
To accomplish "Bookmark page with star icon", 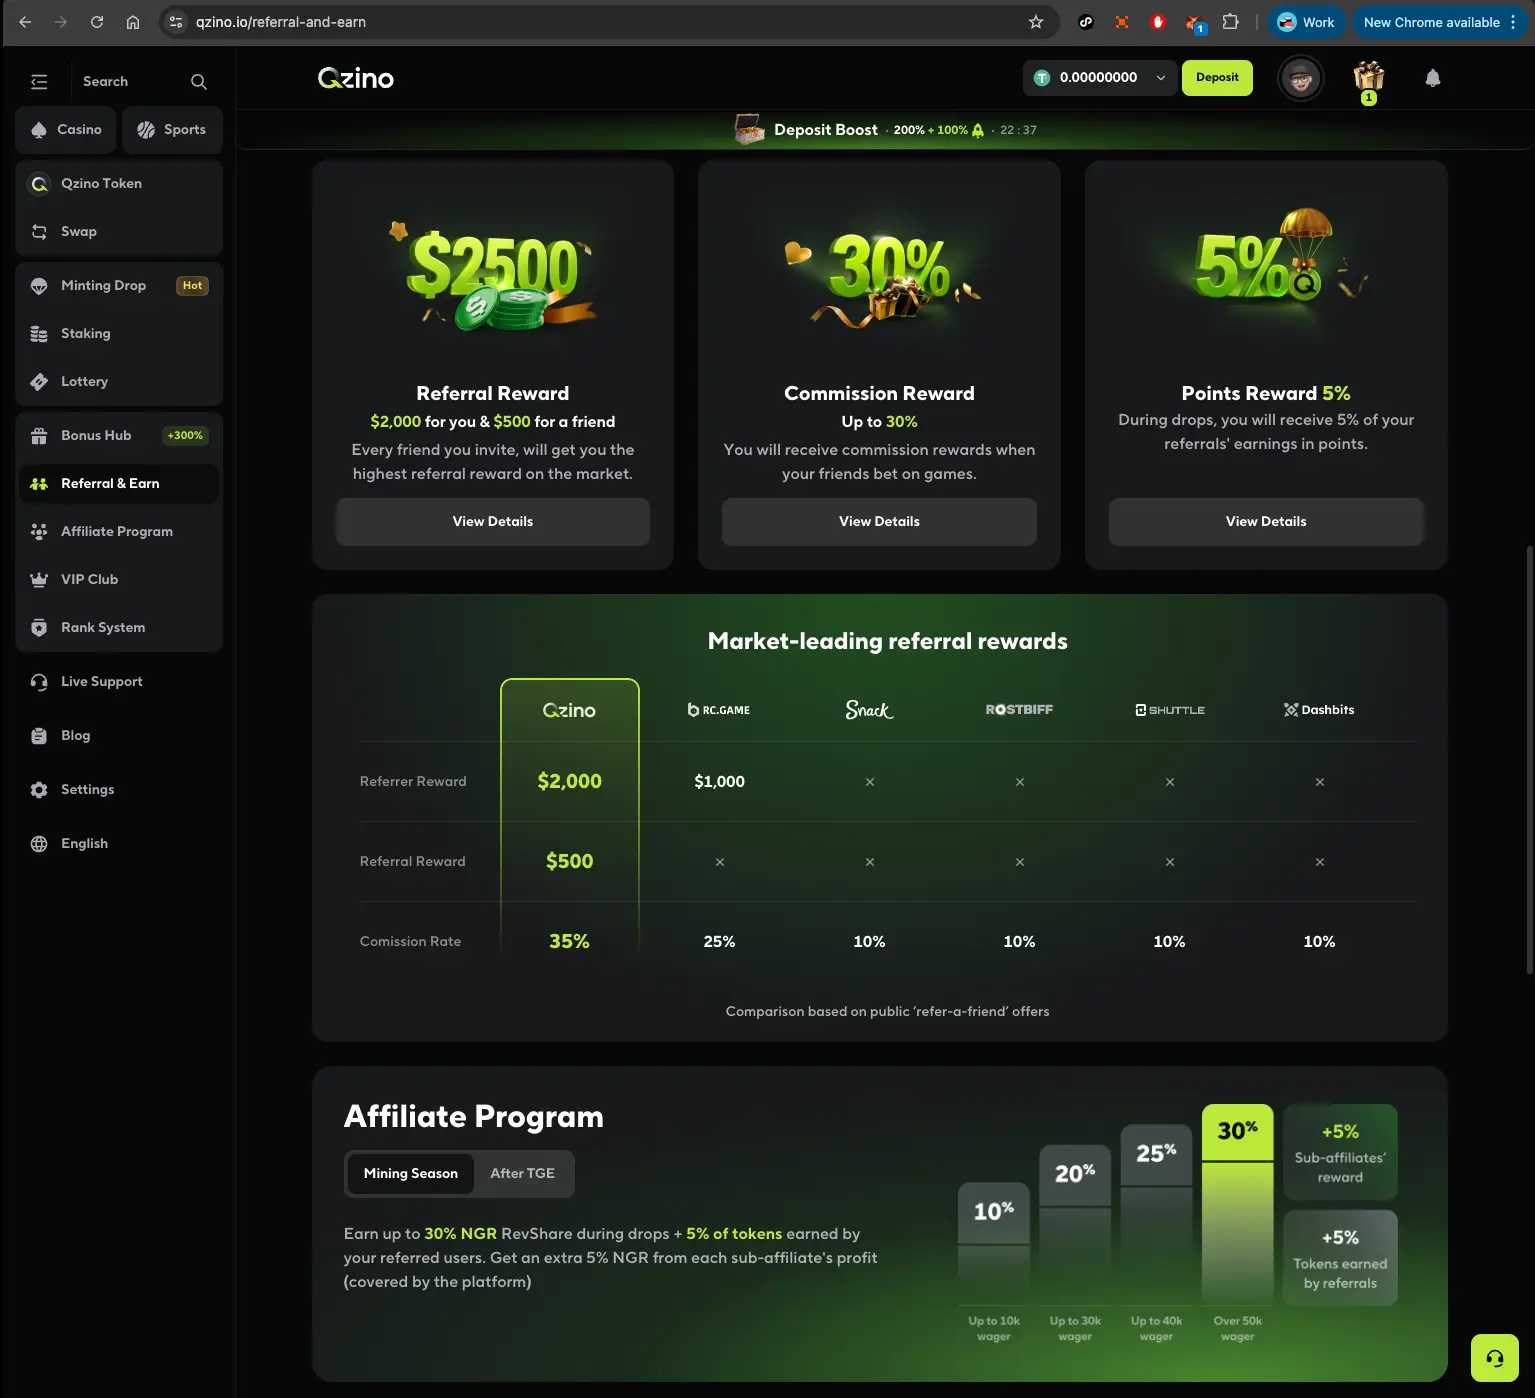I will (x=1036, y=22).
